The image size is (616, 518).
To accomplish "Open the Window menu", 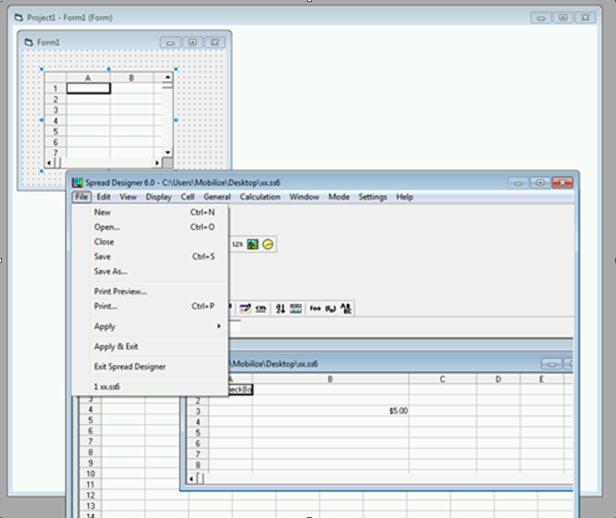I will pos(304,197).
